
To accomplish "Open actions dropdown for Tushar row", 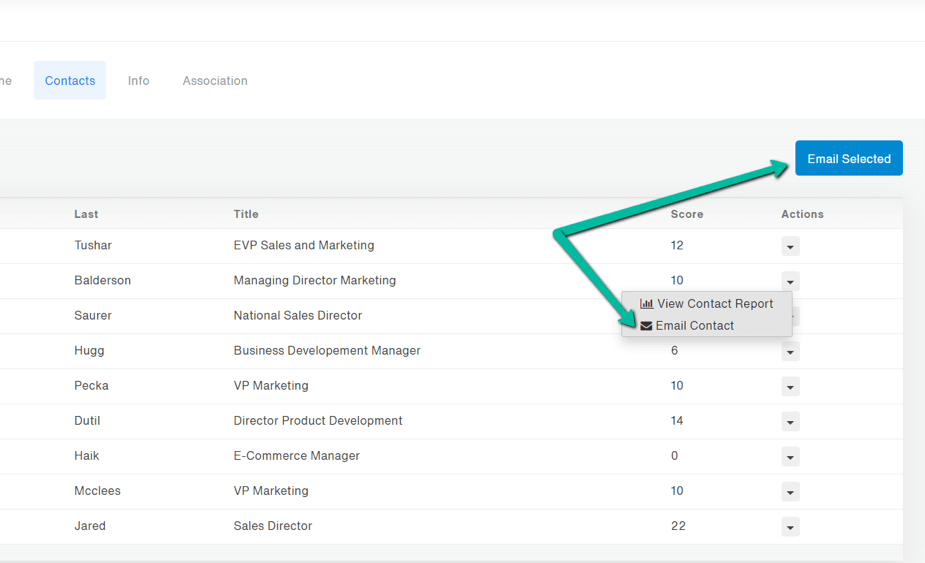I will (x=790, y=247).
